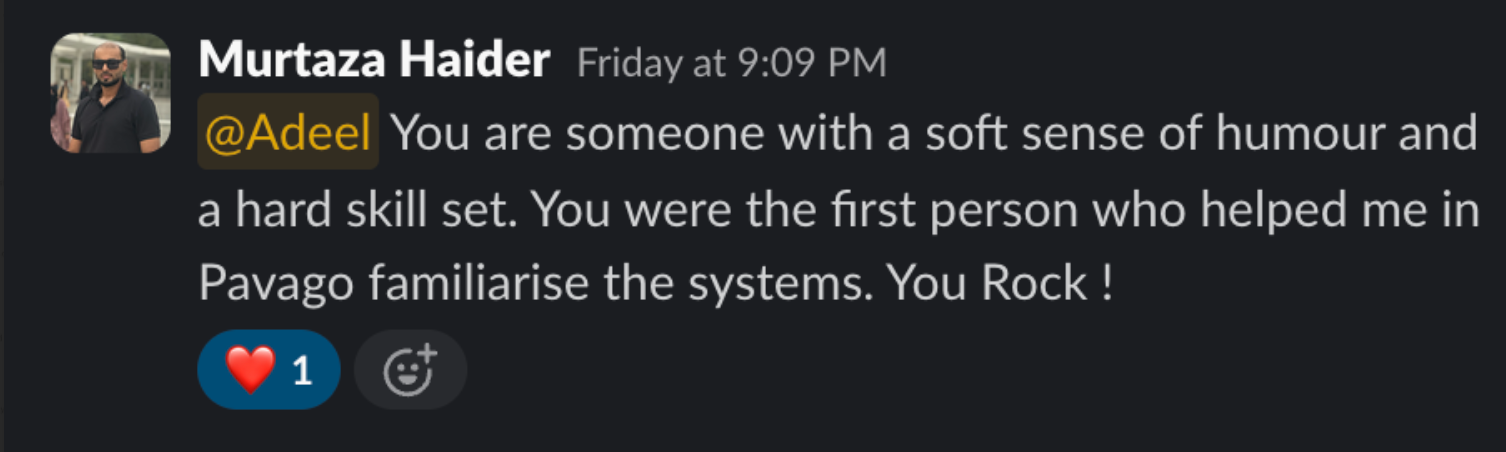This screenshot has height=452, width=1506.
Task: Open the Friday at 9:09 PM timestamp
Action: (x=732, y=64)
